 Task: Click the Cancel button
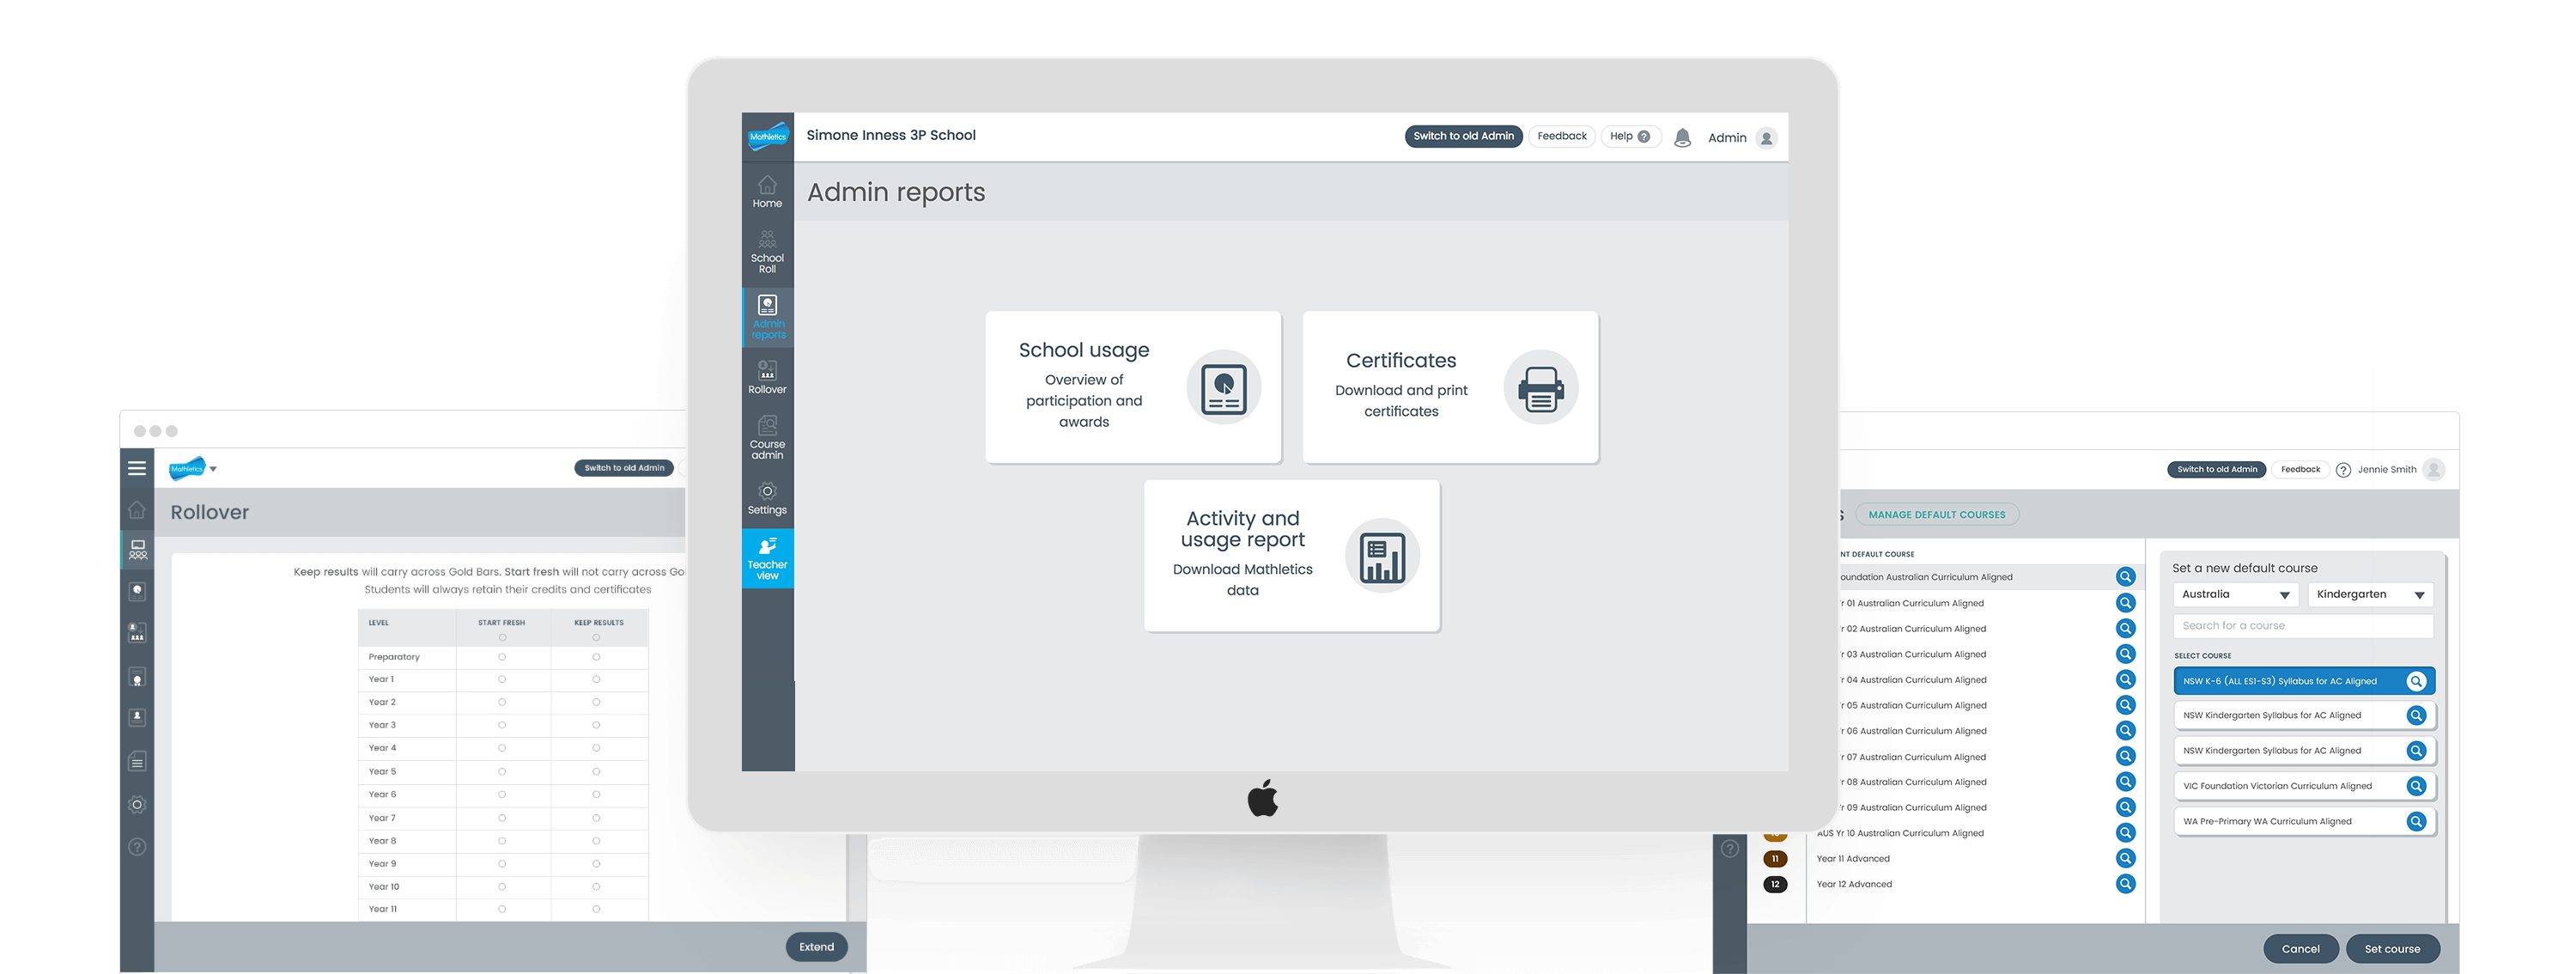[x=2300, y=949]
